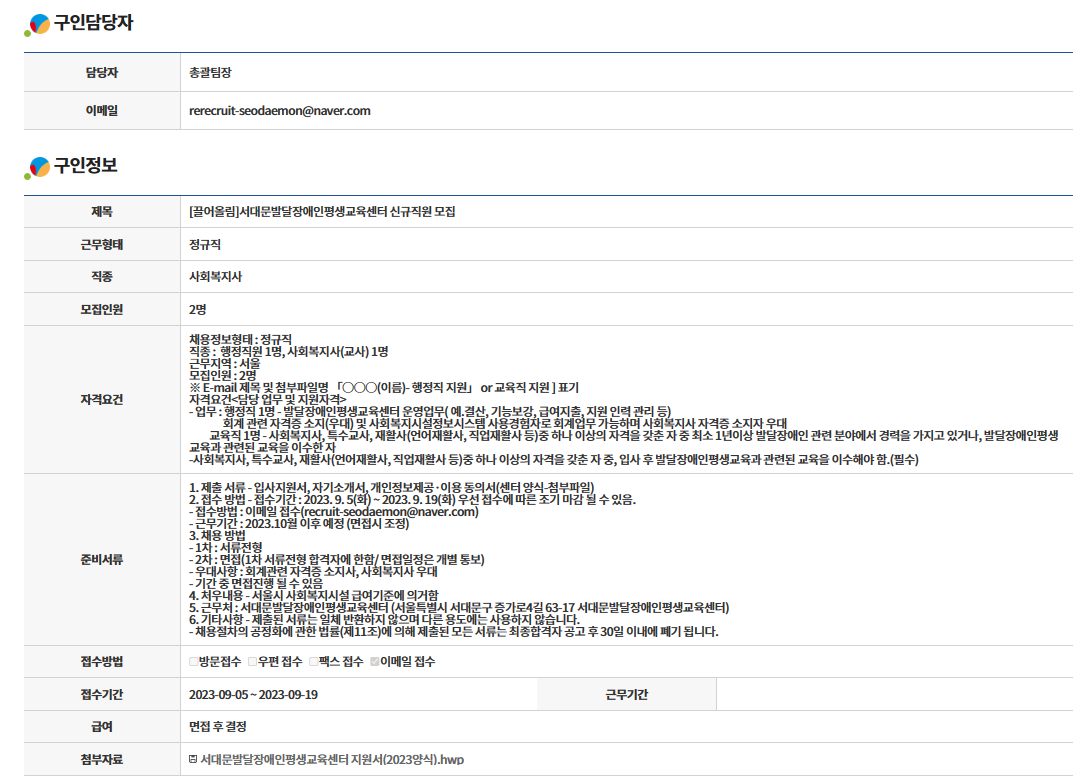
Task: Click the 면접 후 결정 salary value
Action: 217,727
